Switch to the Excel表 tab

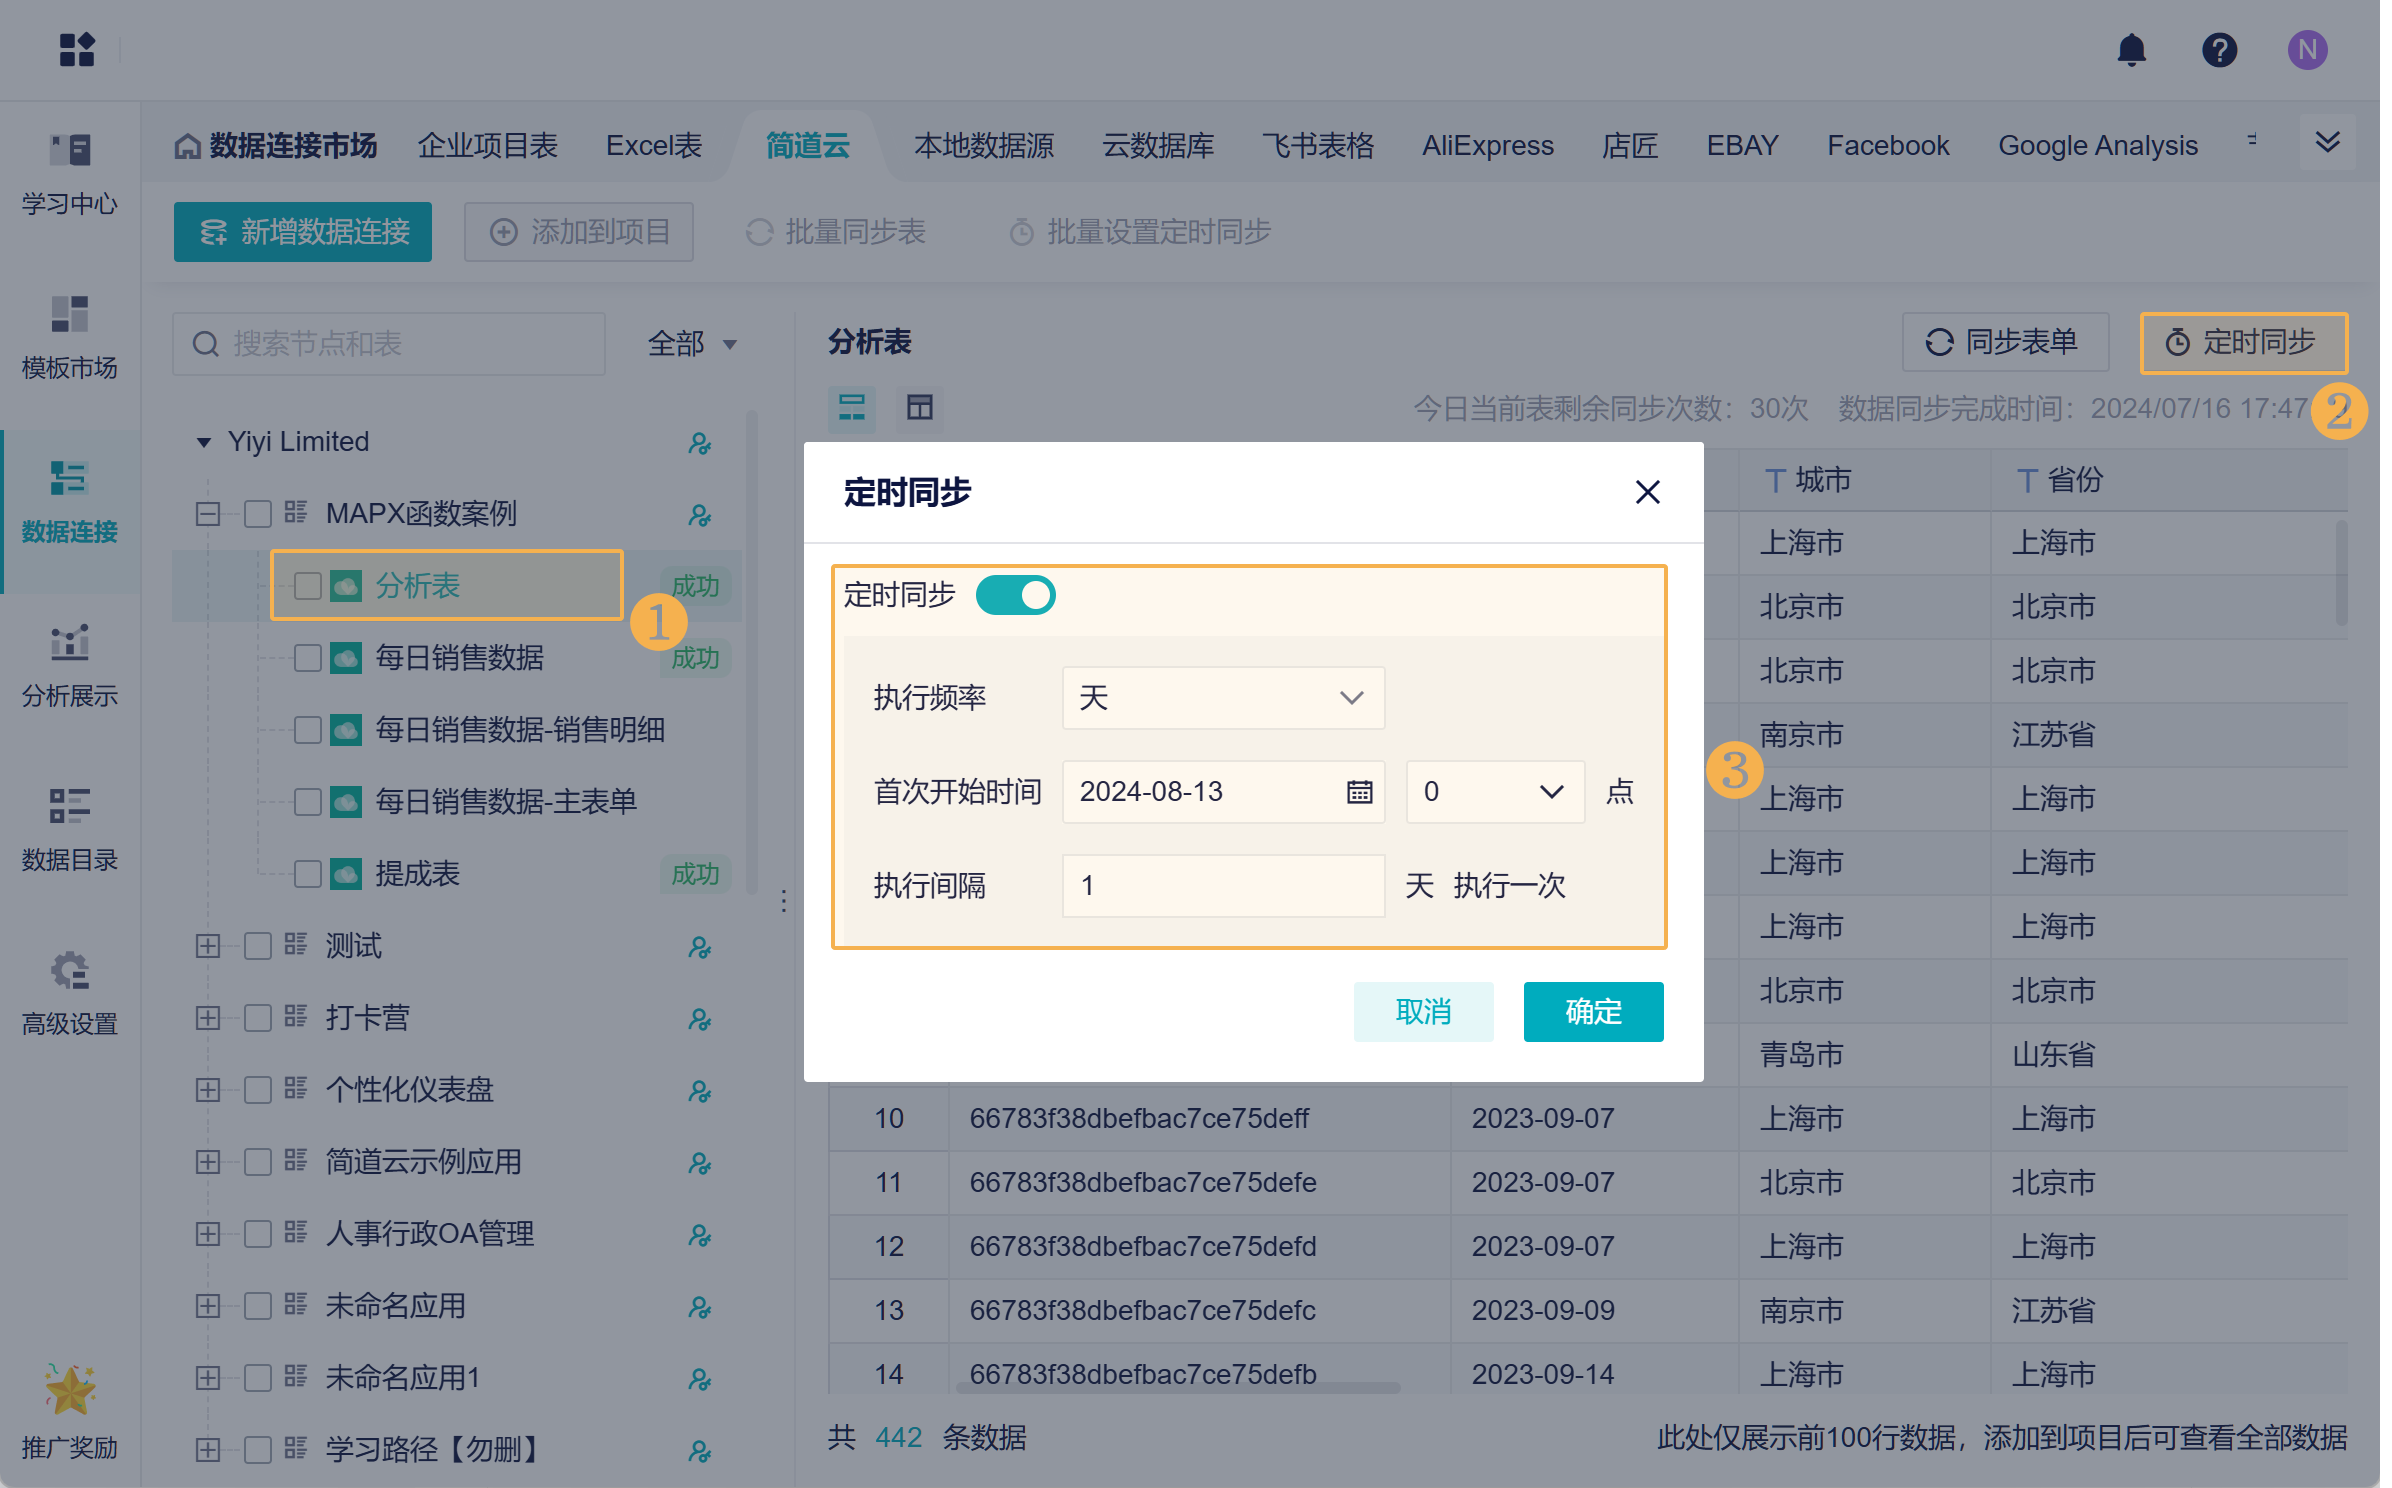(x=654, y=146)
